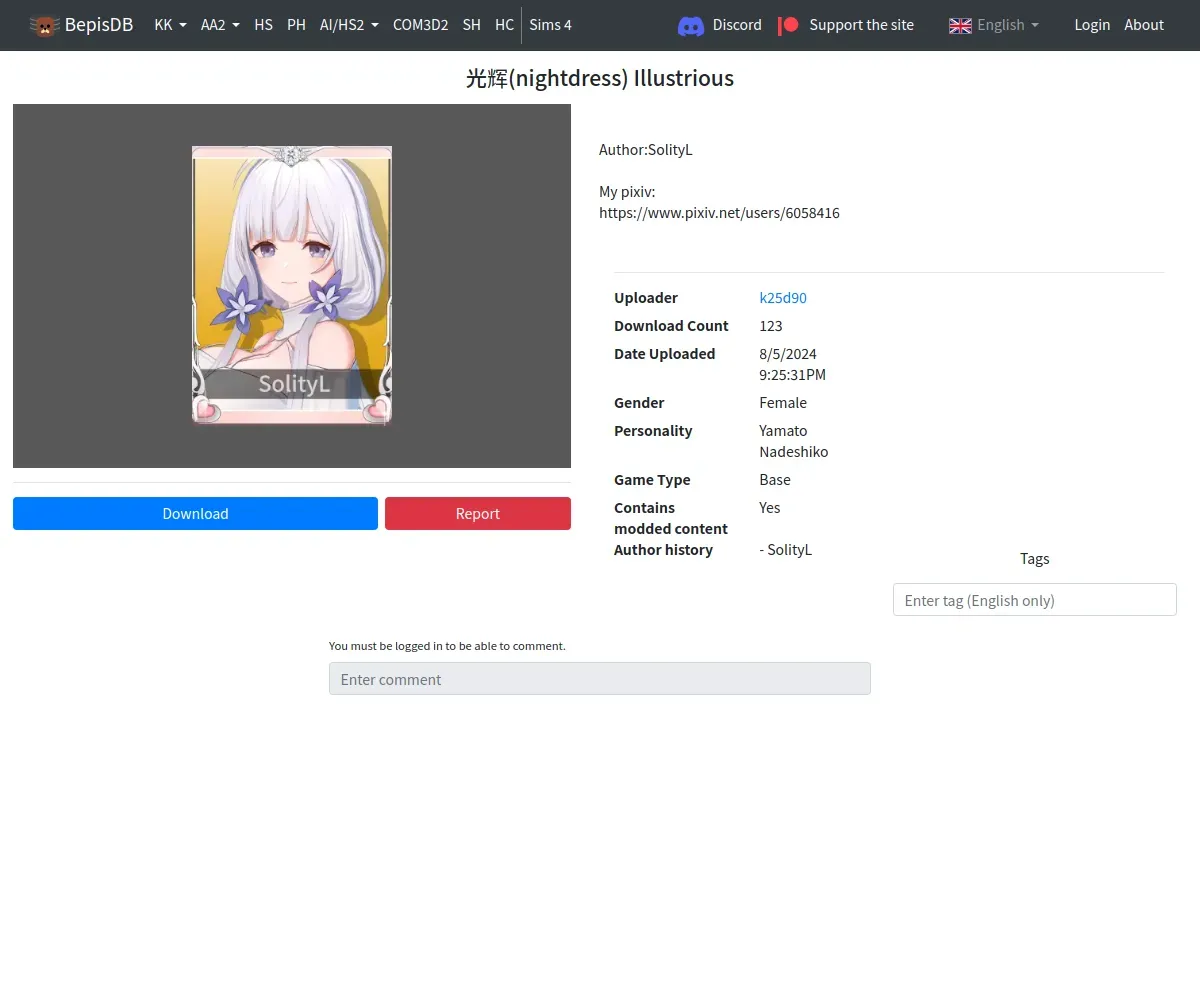The image size is (1200, 1000).
Task: Go to the Login page
Action: point(1092,25)
